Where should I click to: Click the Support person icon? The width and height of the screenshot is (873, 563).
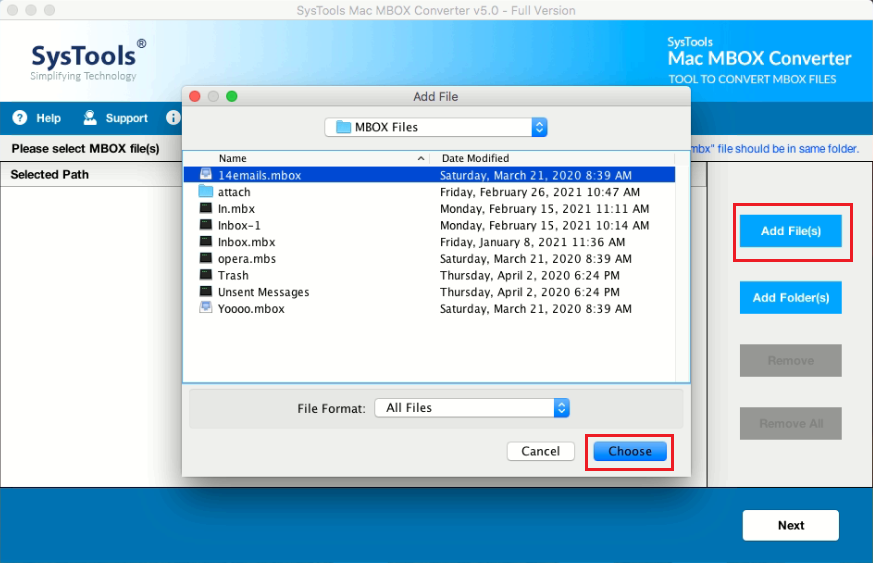[90, 117]
